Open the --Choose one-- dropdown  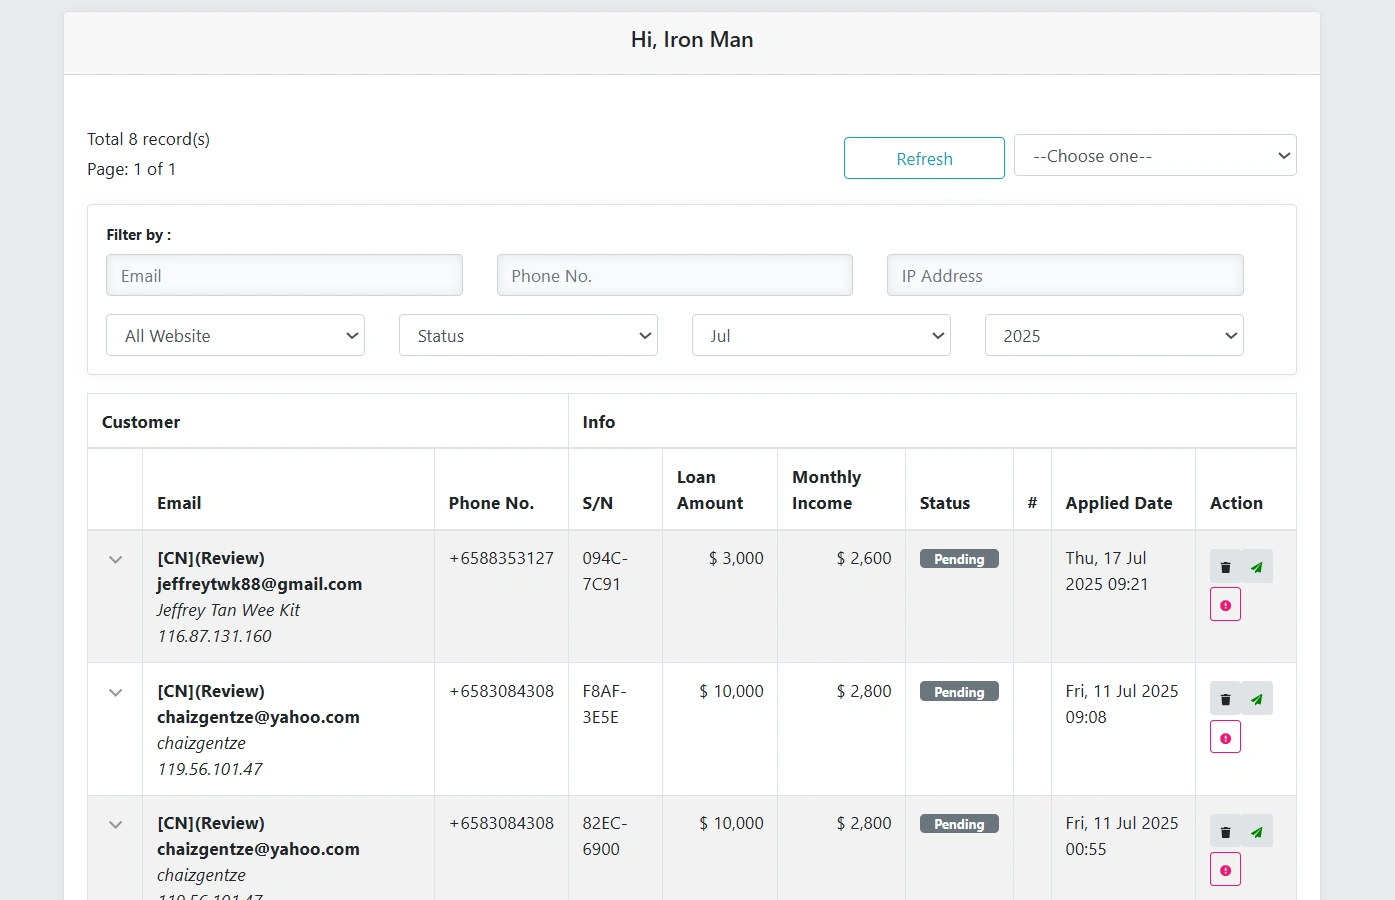[1155, 156]
